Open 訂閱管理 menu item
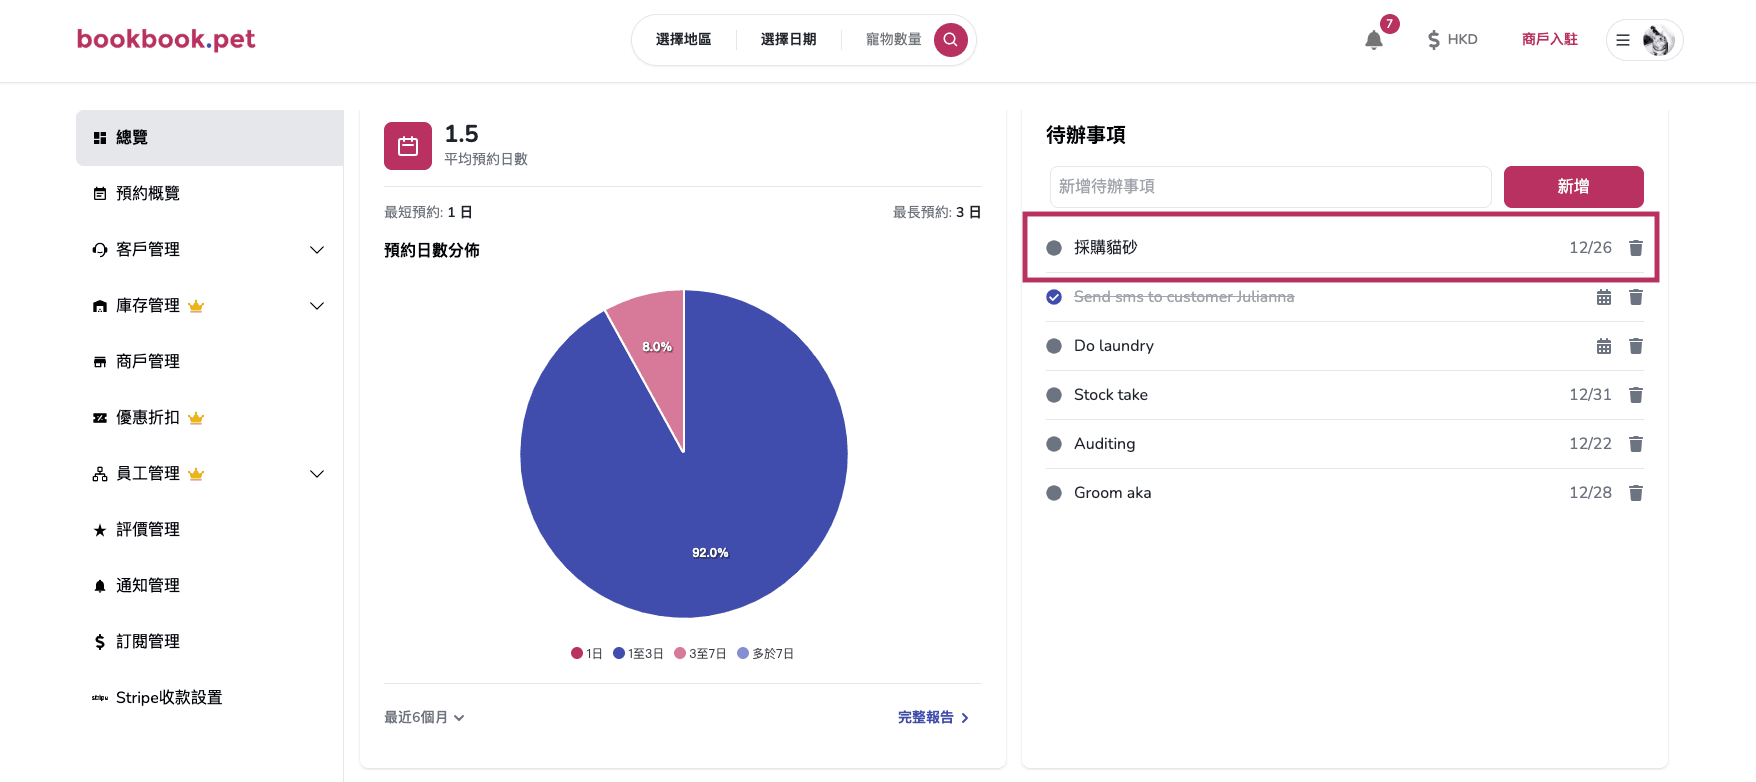This screenshot has height=782, width=1756. tap(210, 642)
